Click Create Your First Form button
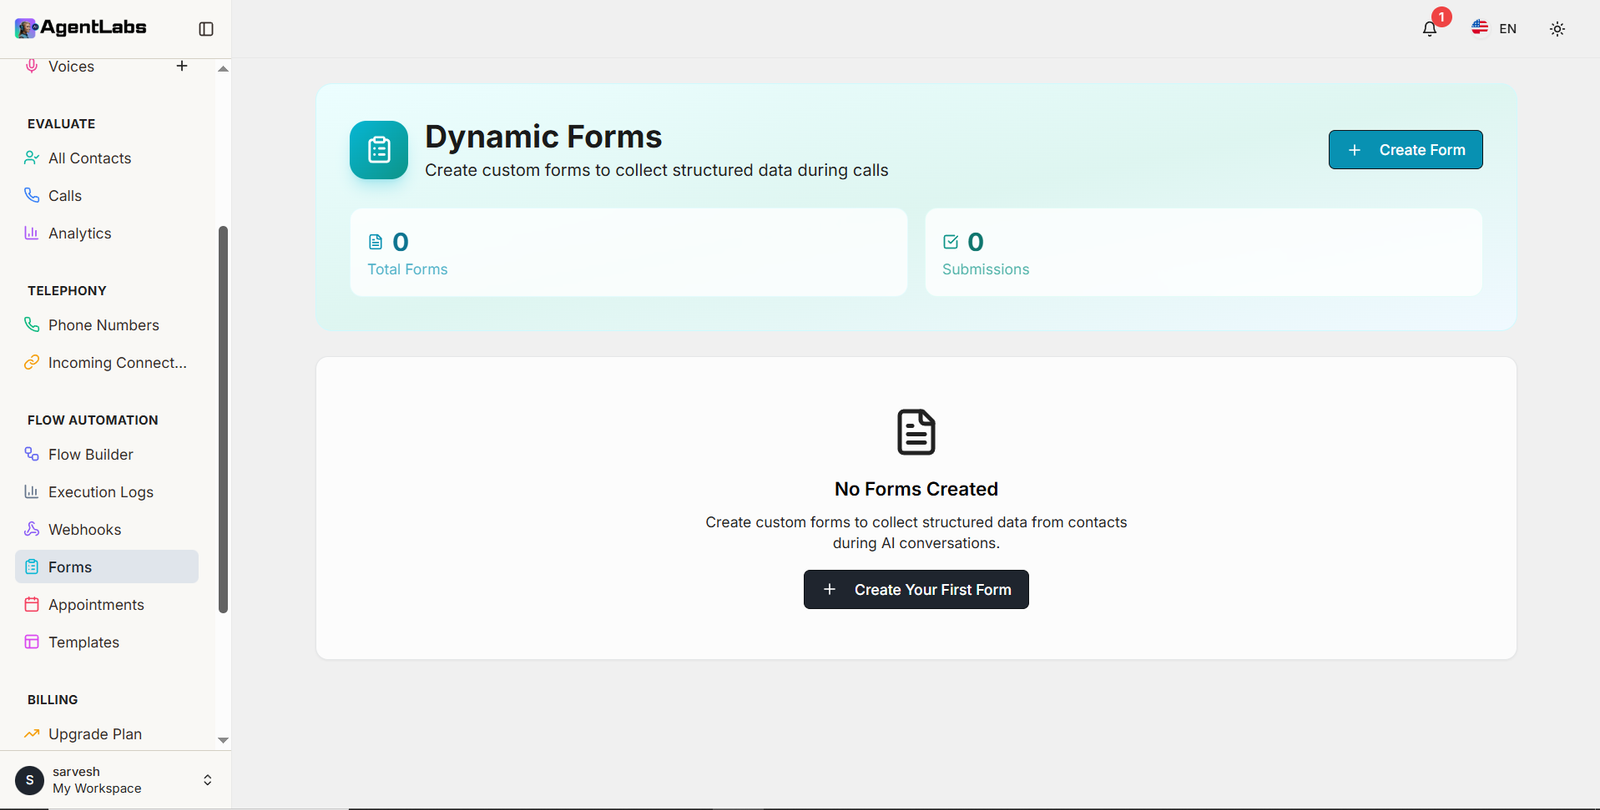The image size is (1600, 810). [916, 590]
